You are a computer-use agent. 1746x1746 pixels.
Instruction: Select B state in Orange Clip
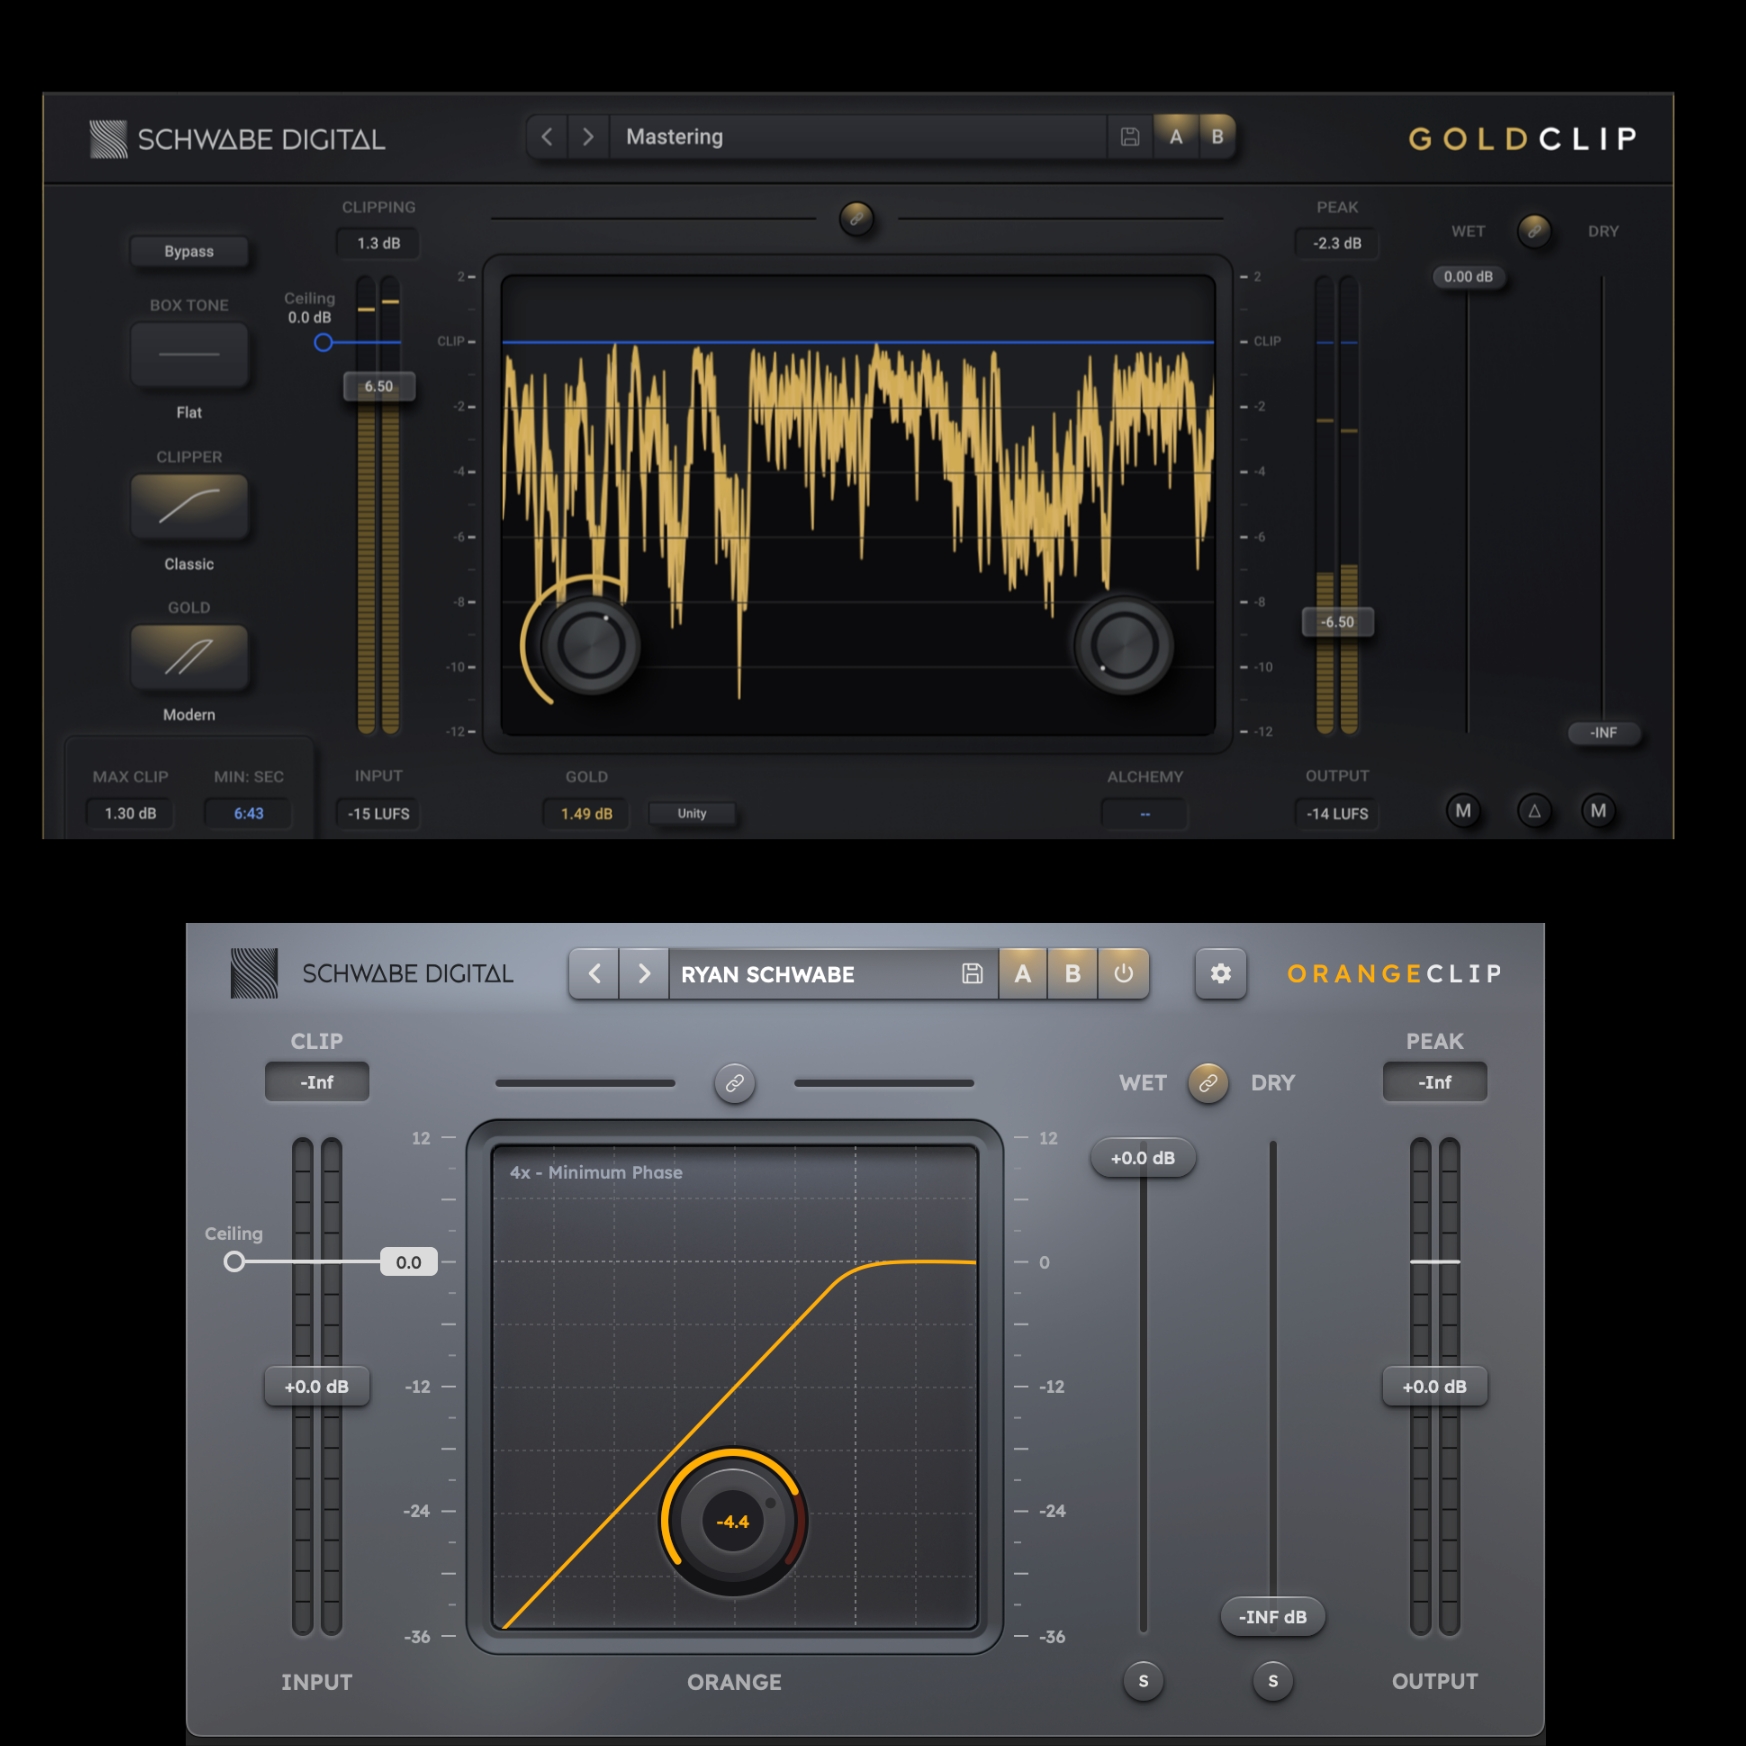pos(1073,974)
